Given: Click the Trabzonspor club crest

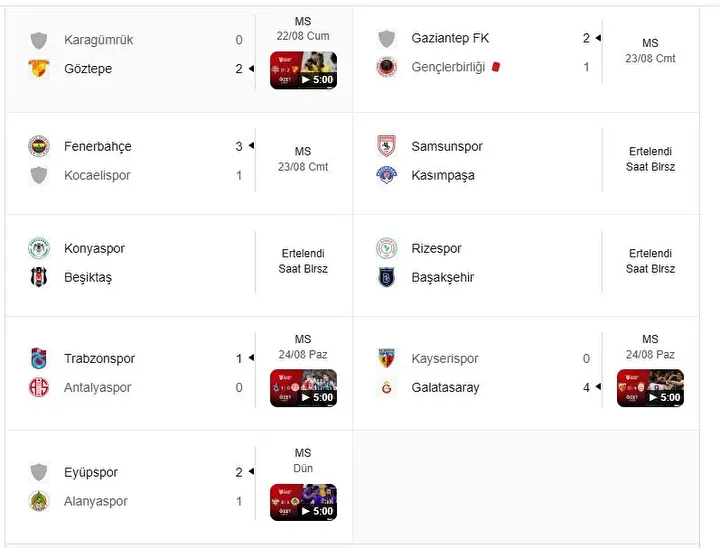Looking at the screenshot, I should point(39,358).
